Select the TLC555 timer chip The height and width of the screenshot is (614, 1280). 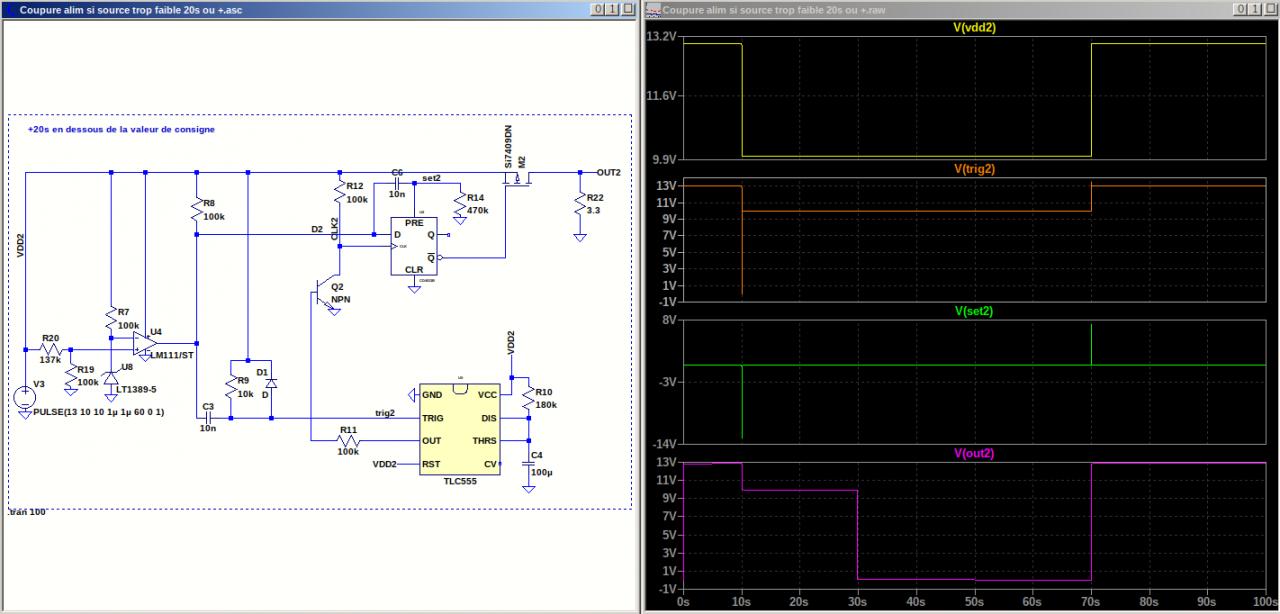click(x=461, y=429)
